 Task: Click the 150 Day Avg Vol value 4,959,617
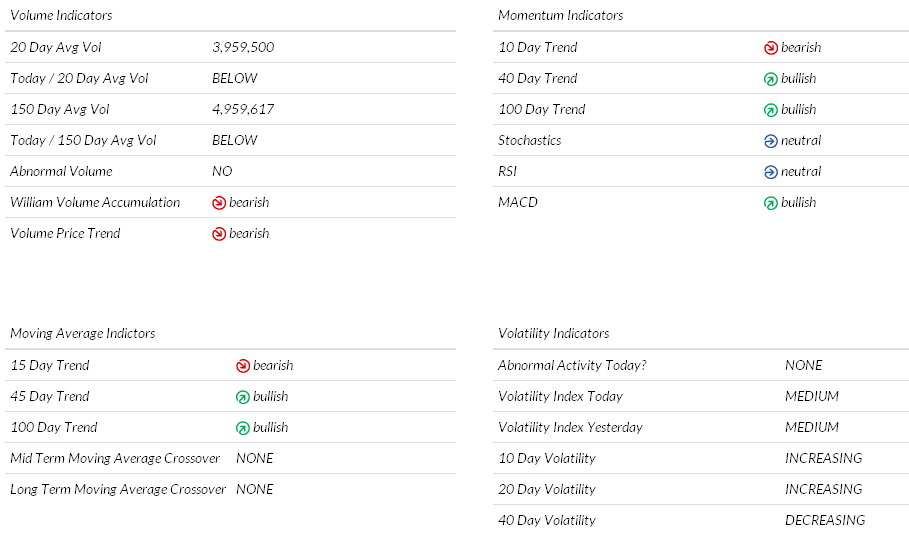tap(243, 110)
